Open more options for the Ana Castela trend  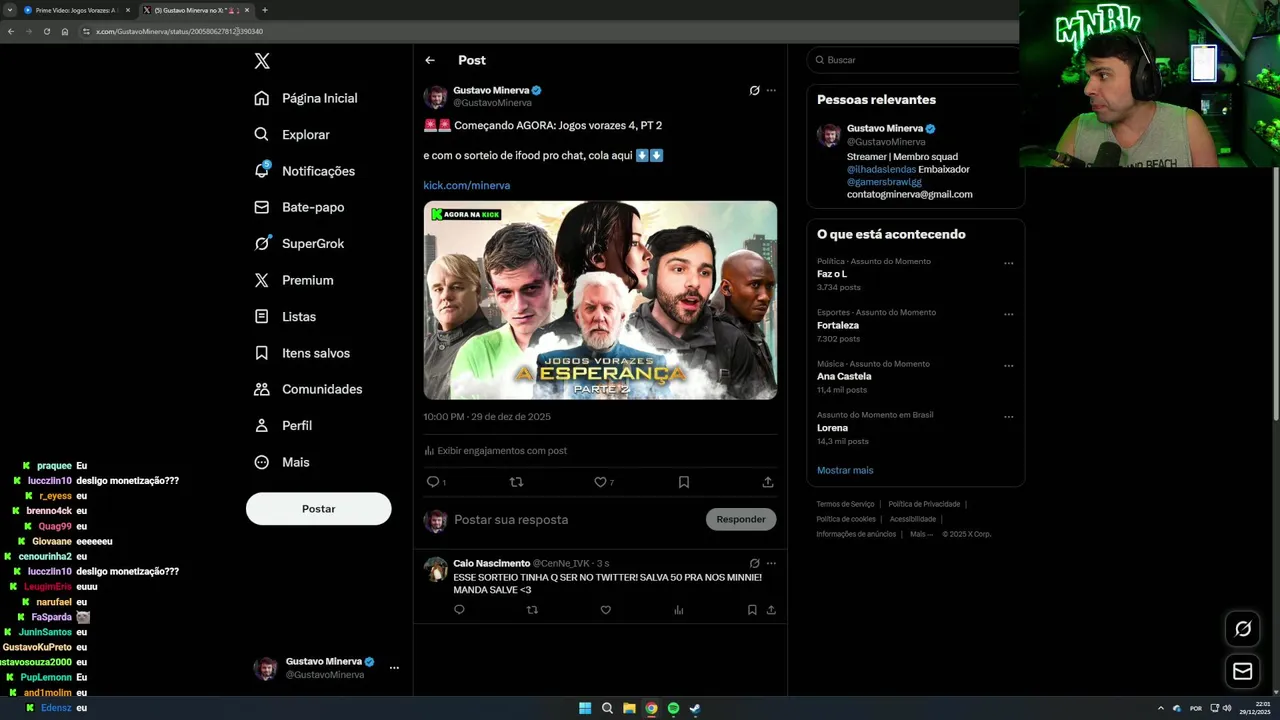1008,366
